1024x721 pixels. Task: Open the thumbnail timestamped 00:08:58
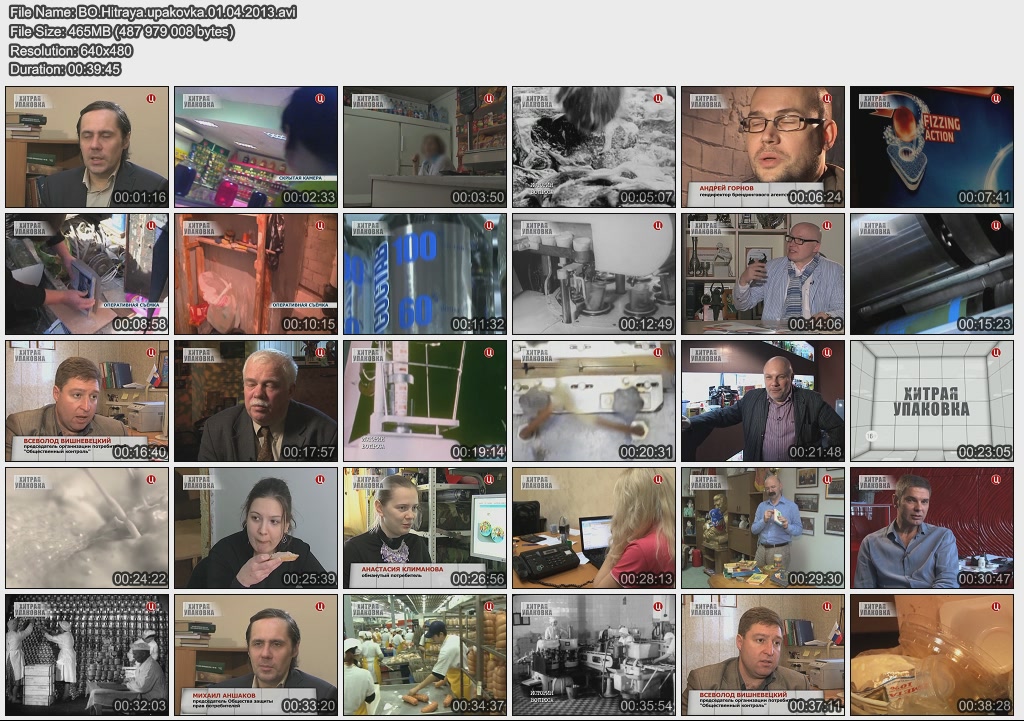click(x=86, y=274)
